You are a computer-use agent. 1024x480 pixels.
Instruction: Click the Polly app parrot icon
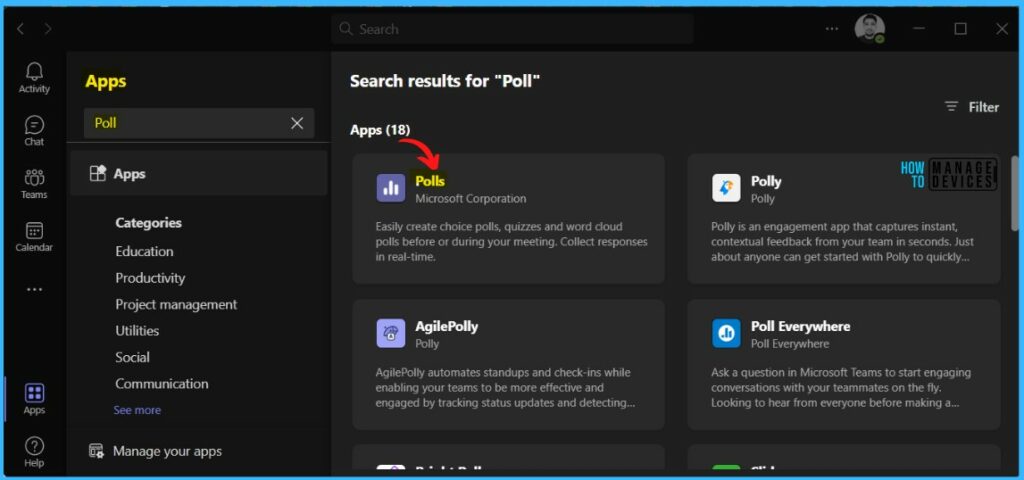click(x=726, y=188)
